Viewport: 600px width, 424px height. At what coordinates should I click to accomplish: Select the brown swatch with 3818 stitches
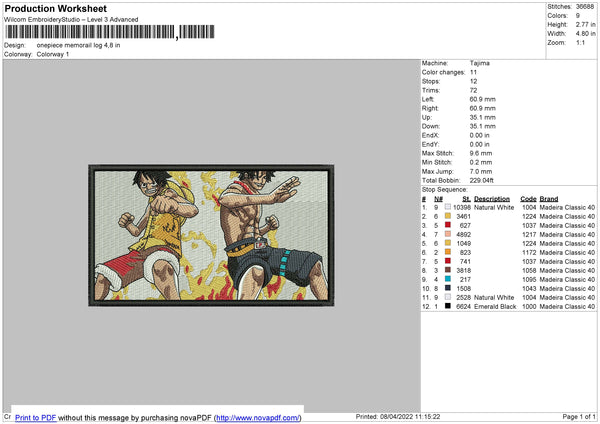tap(448, 270)
